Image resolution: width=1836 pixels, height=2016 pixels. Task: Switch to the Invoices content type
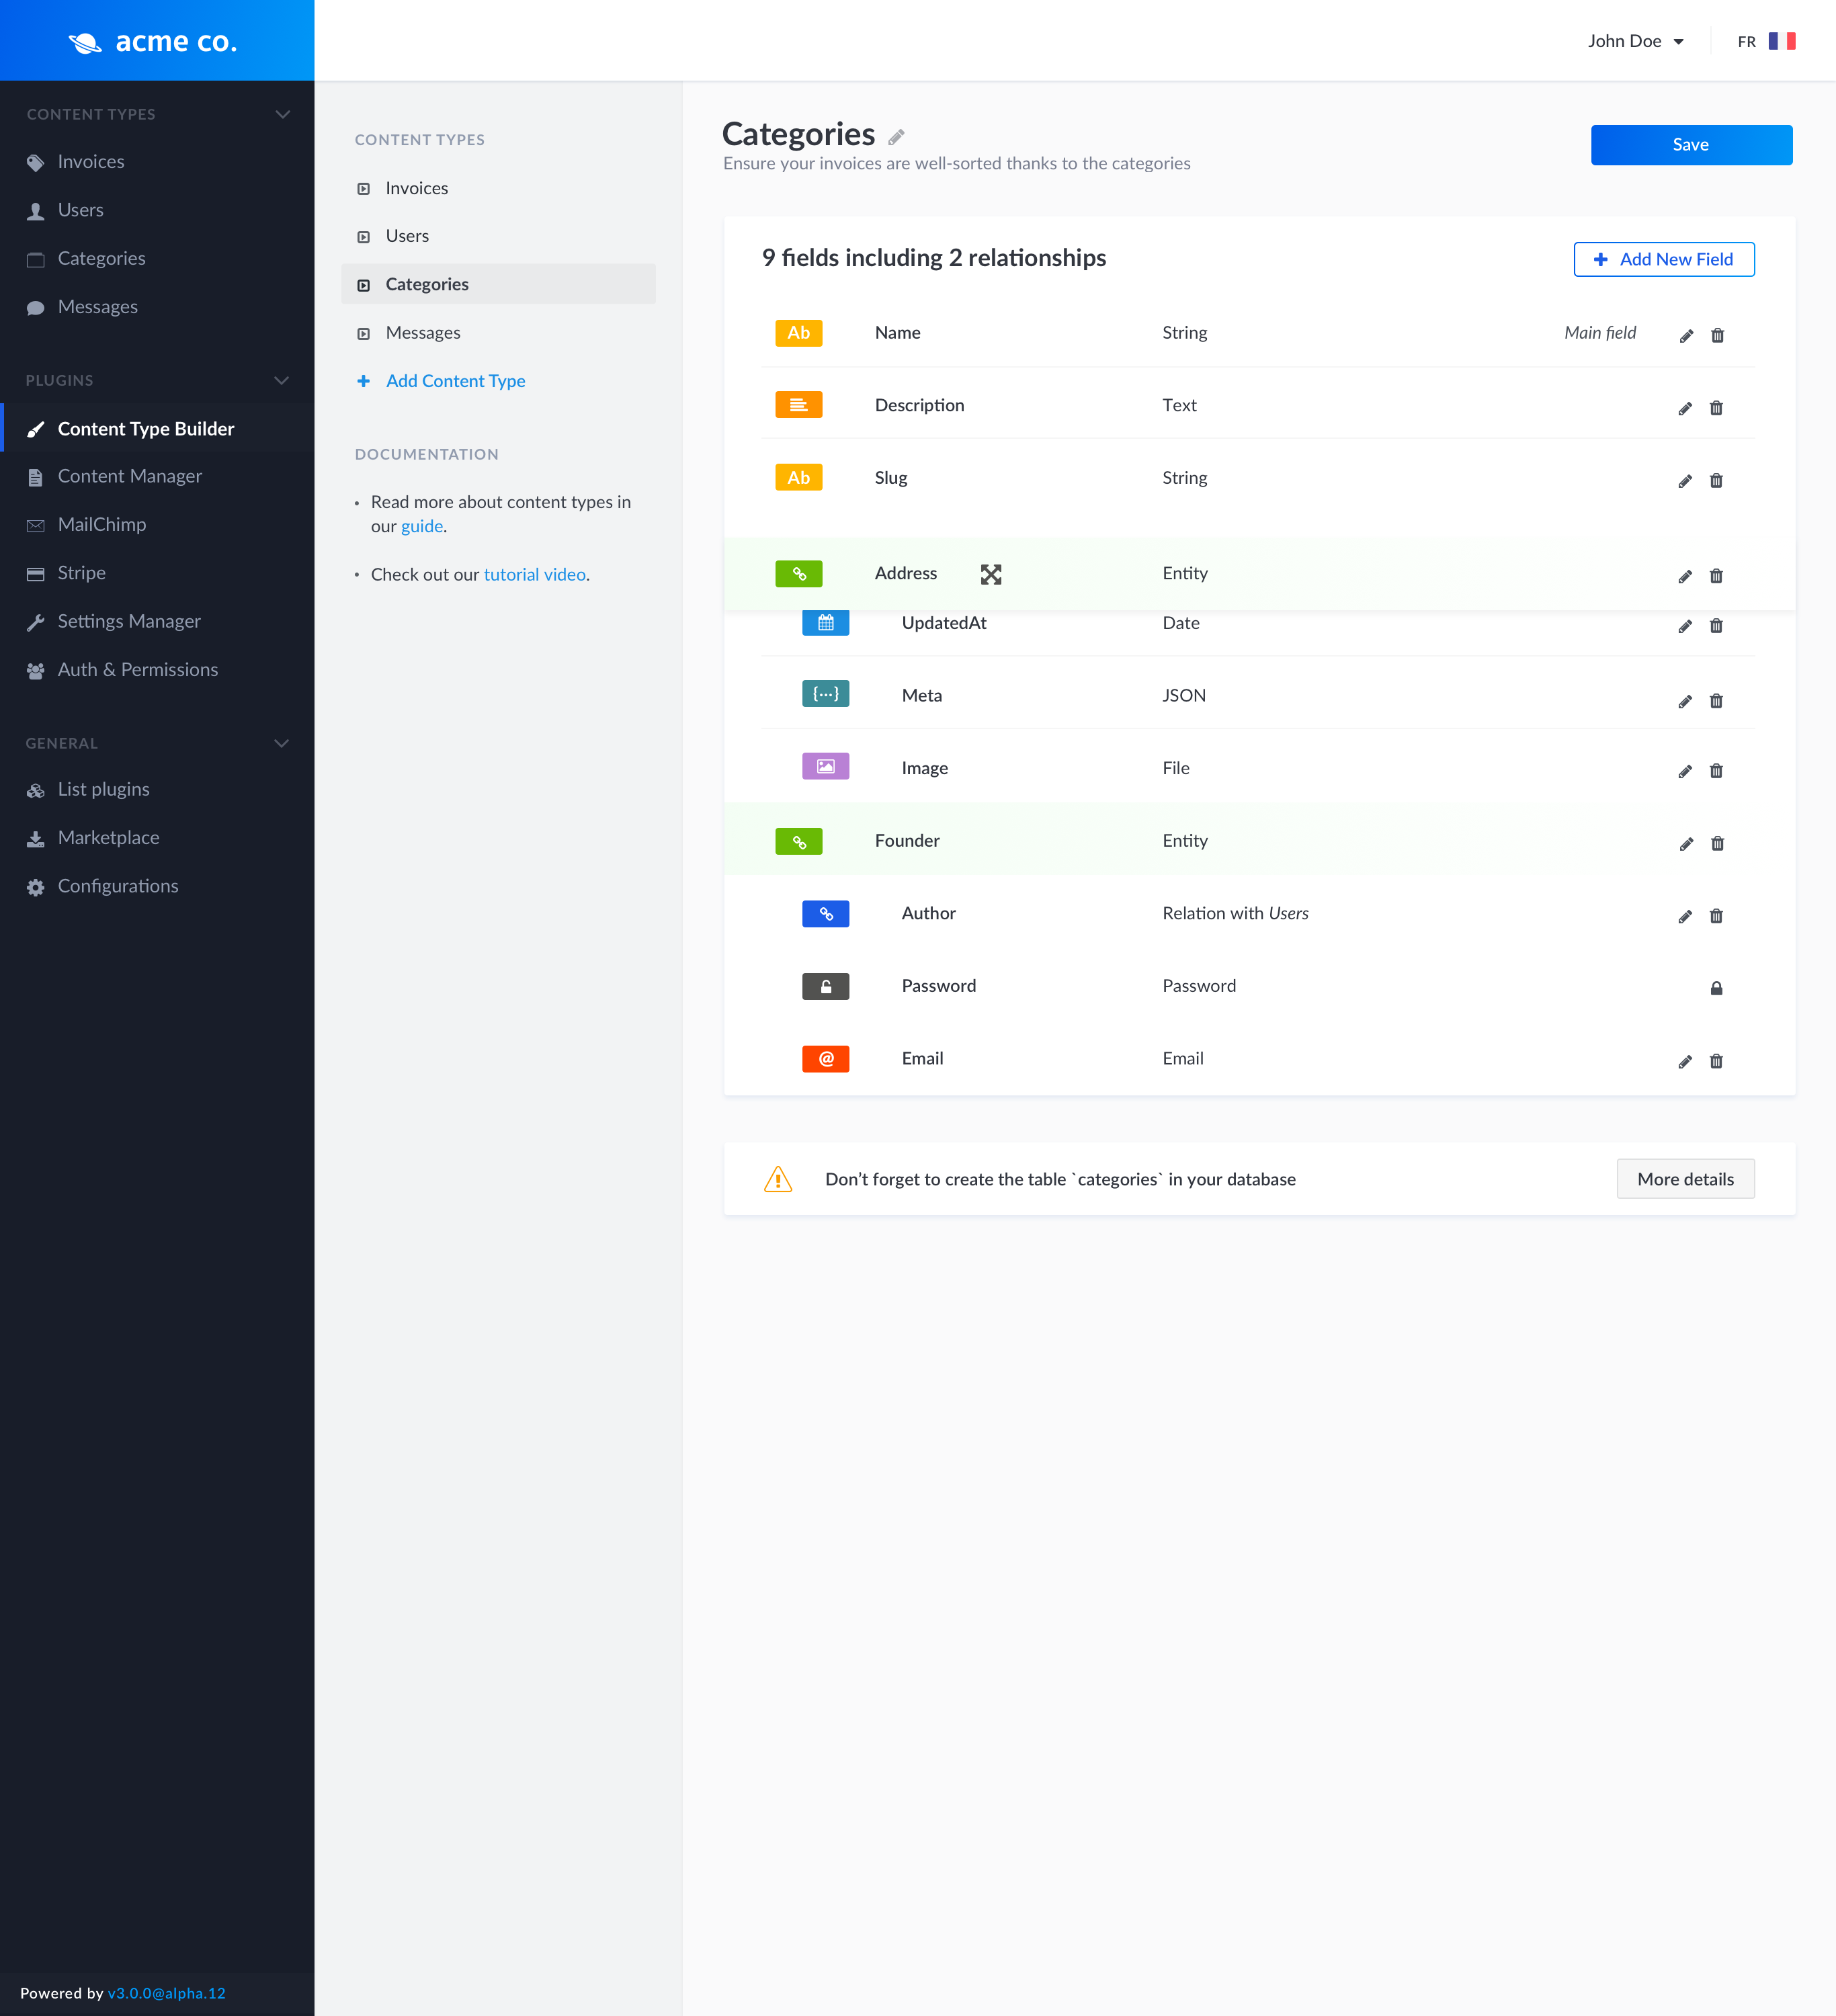click(416, 188)
